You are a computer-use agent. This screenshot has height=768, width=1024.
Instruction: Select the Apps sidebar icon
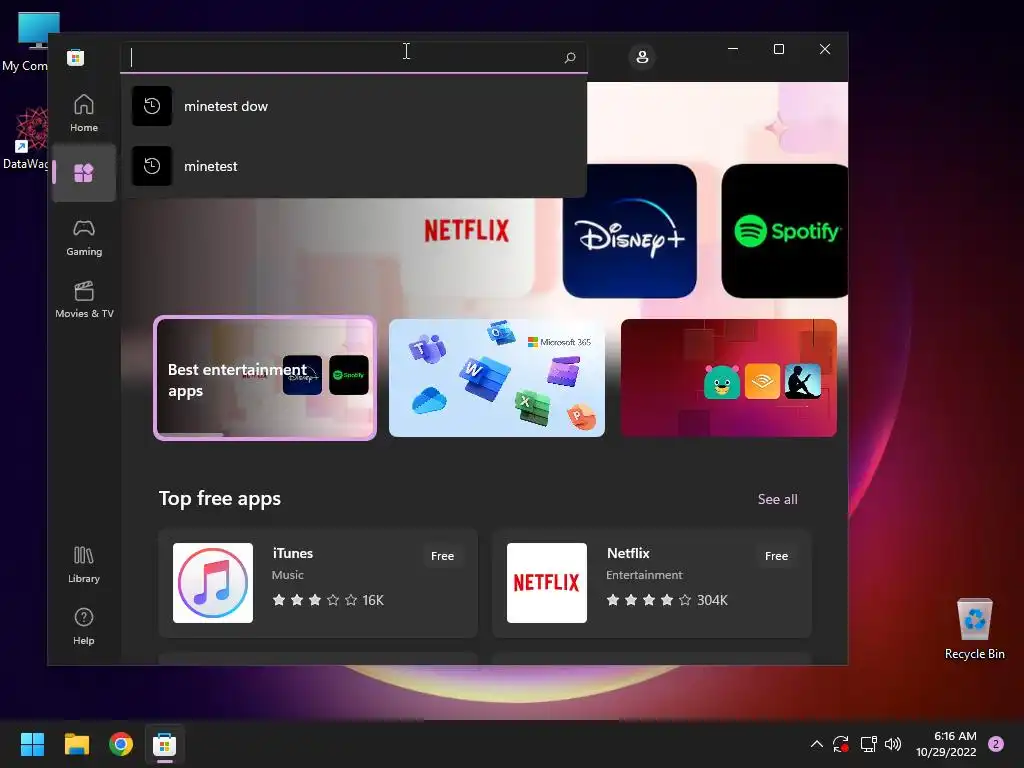[x=84, y=172]
